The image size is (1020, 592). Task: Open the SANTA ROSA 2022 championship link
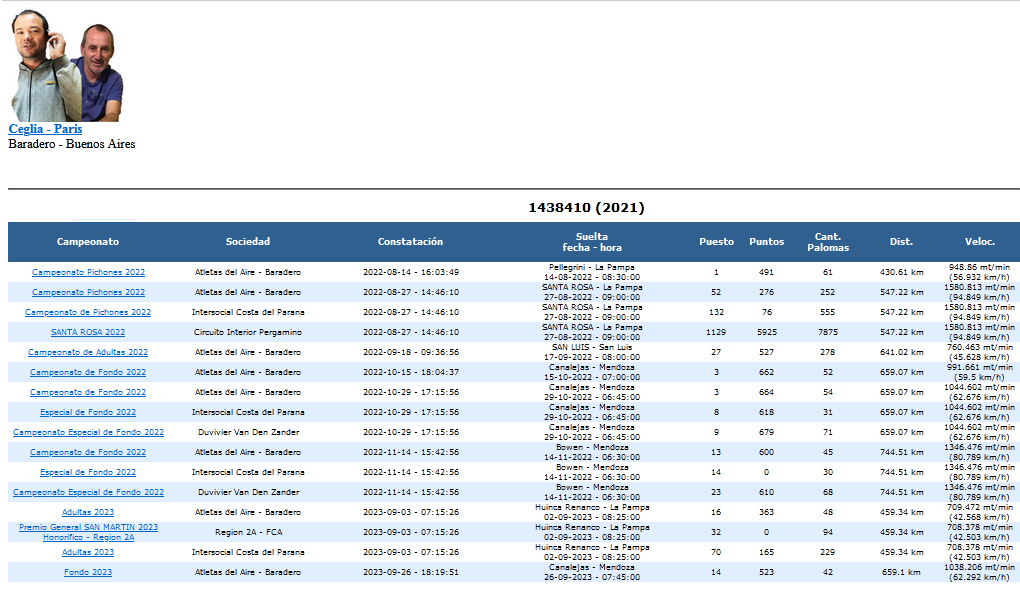88,332
